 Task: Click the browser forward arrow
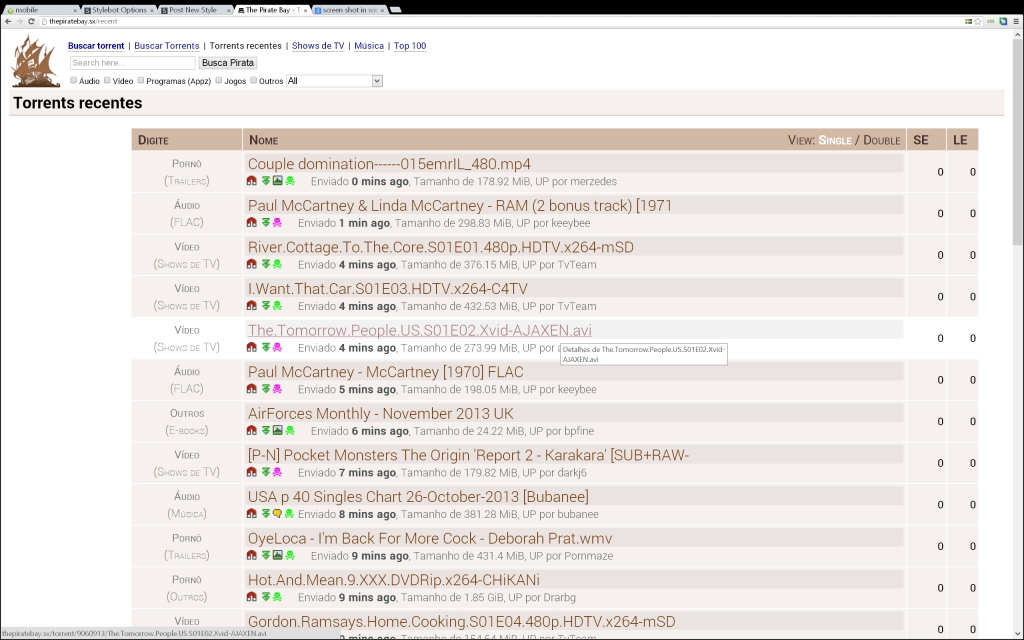20,22
